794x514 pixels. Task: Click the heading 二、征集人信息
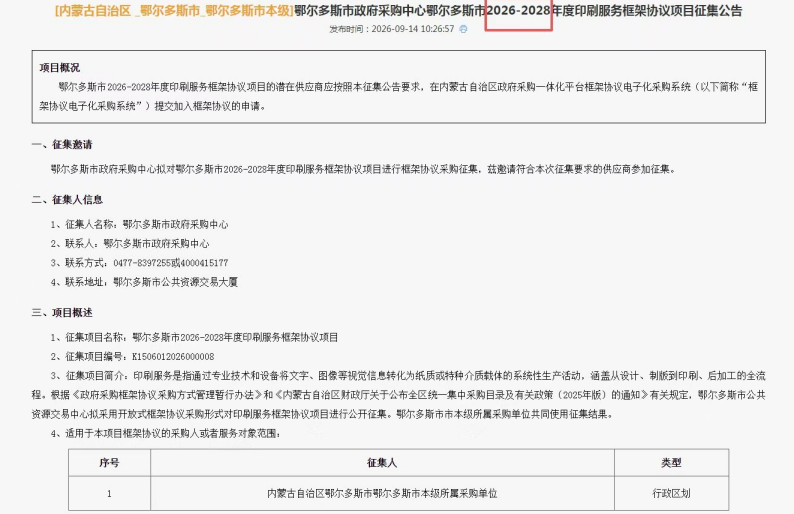[67, 200]
